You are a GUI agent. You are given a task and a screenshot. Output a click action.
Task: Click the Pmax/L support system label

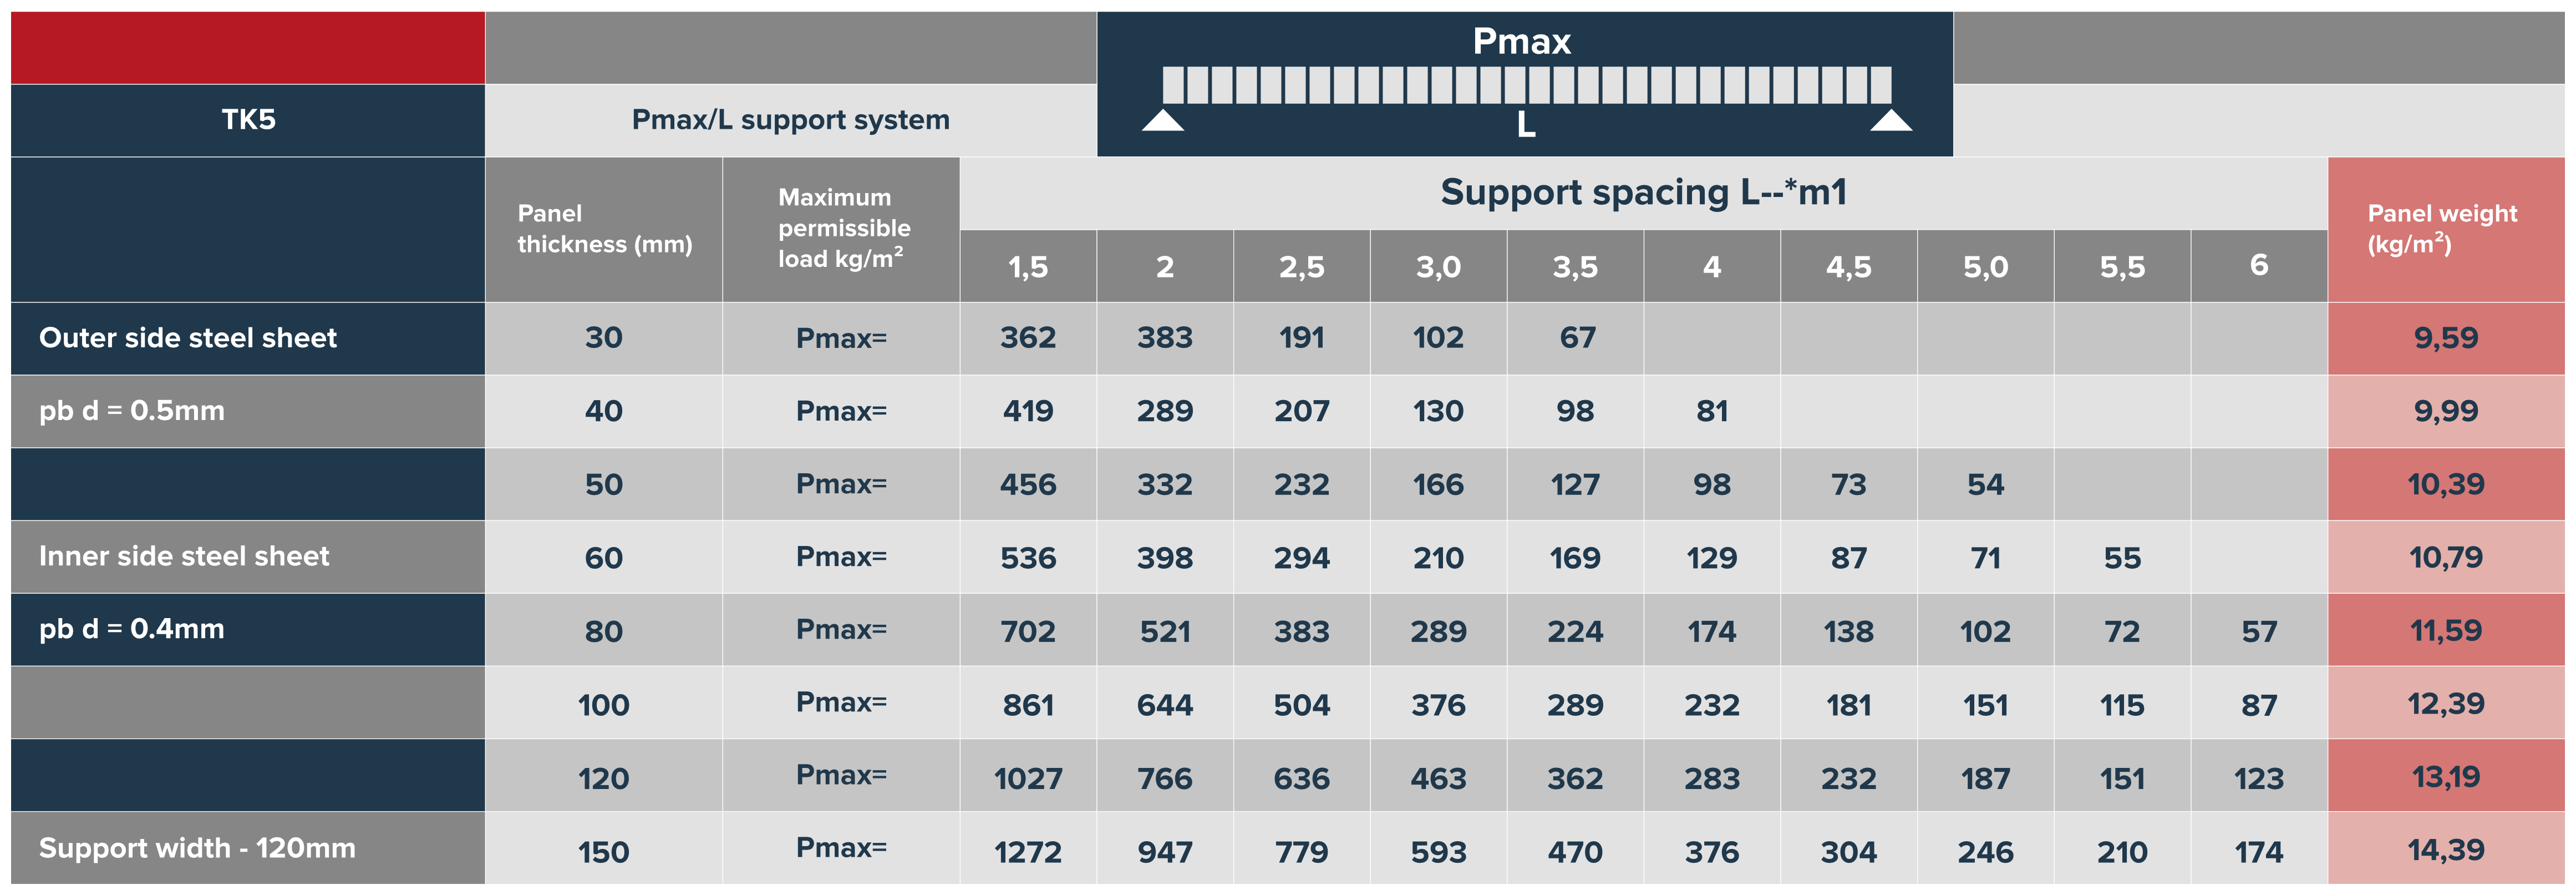tap(790, 120)
